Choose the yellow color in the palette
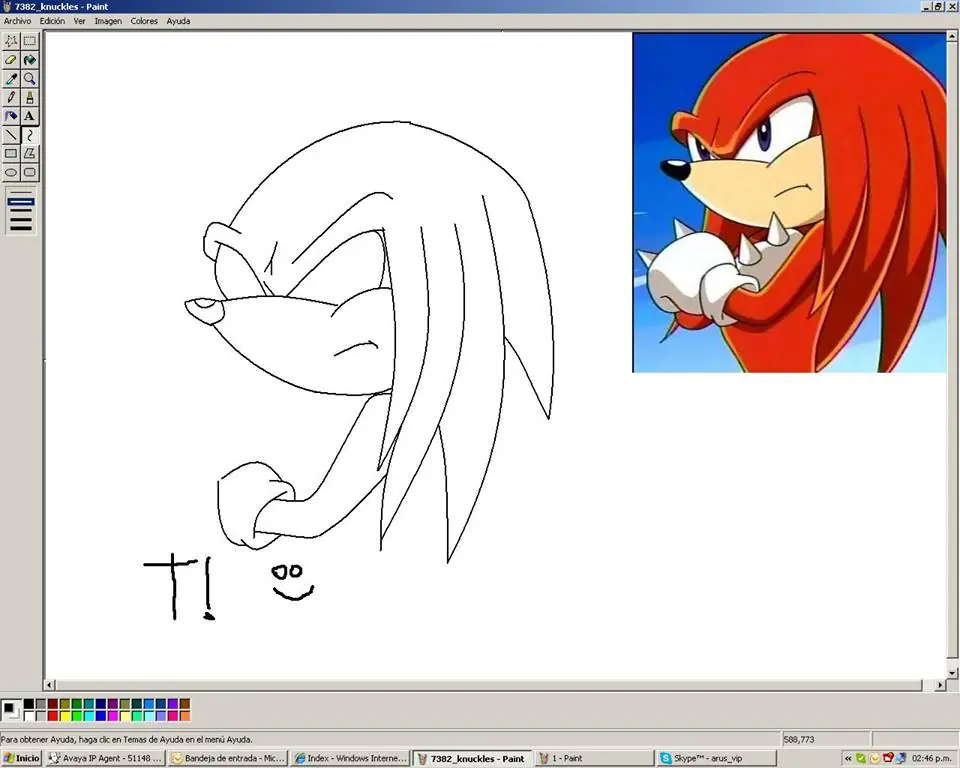The image size is (960, 768). coord(65,716)
